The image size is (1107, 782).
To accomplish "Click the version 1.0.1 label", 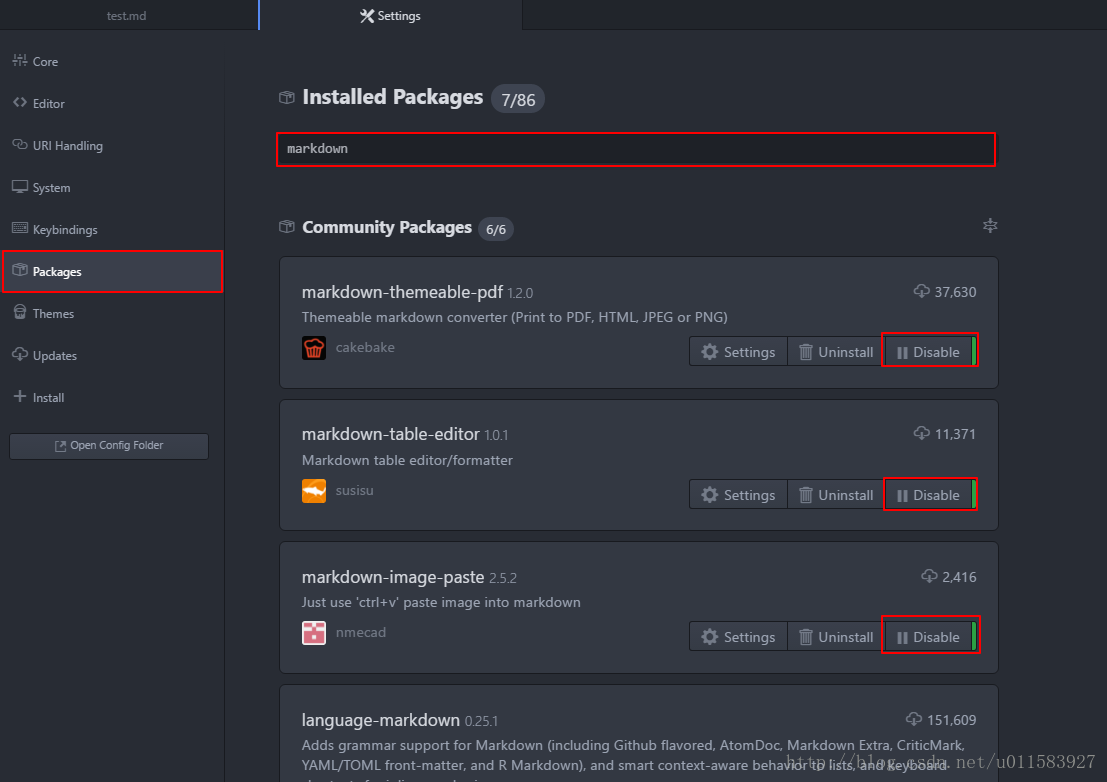I will point(496,435).
